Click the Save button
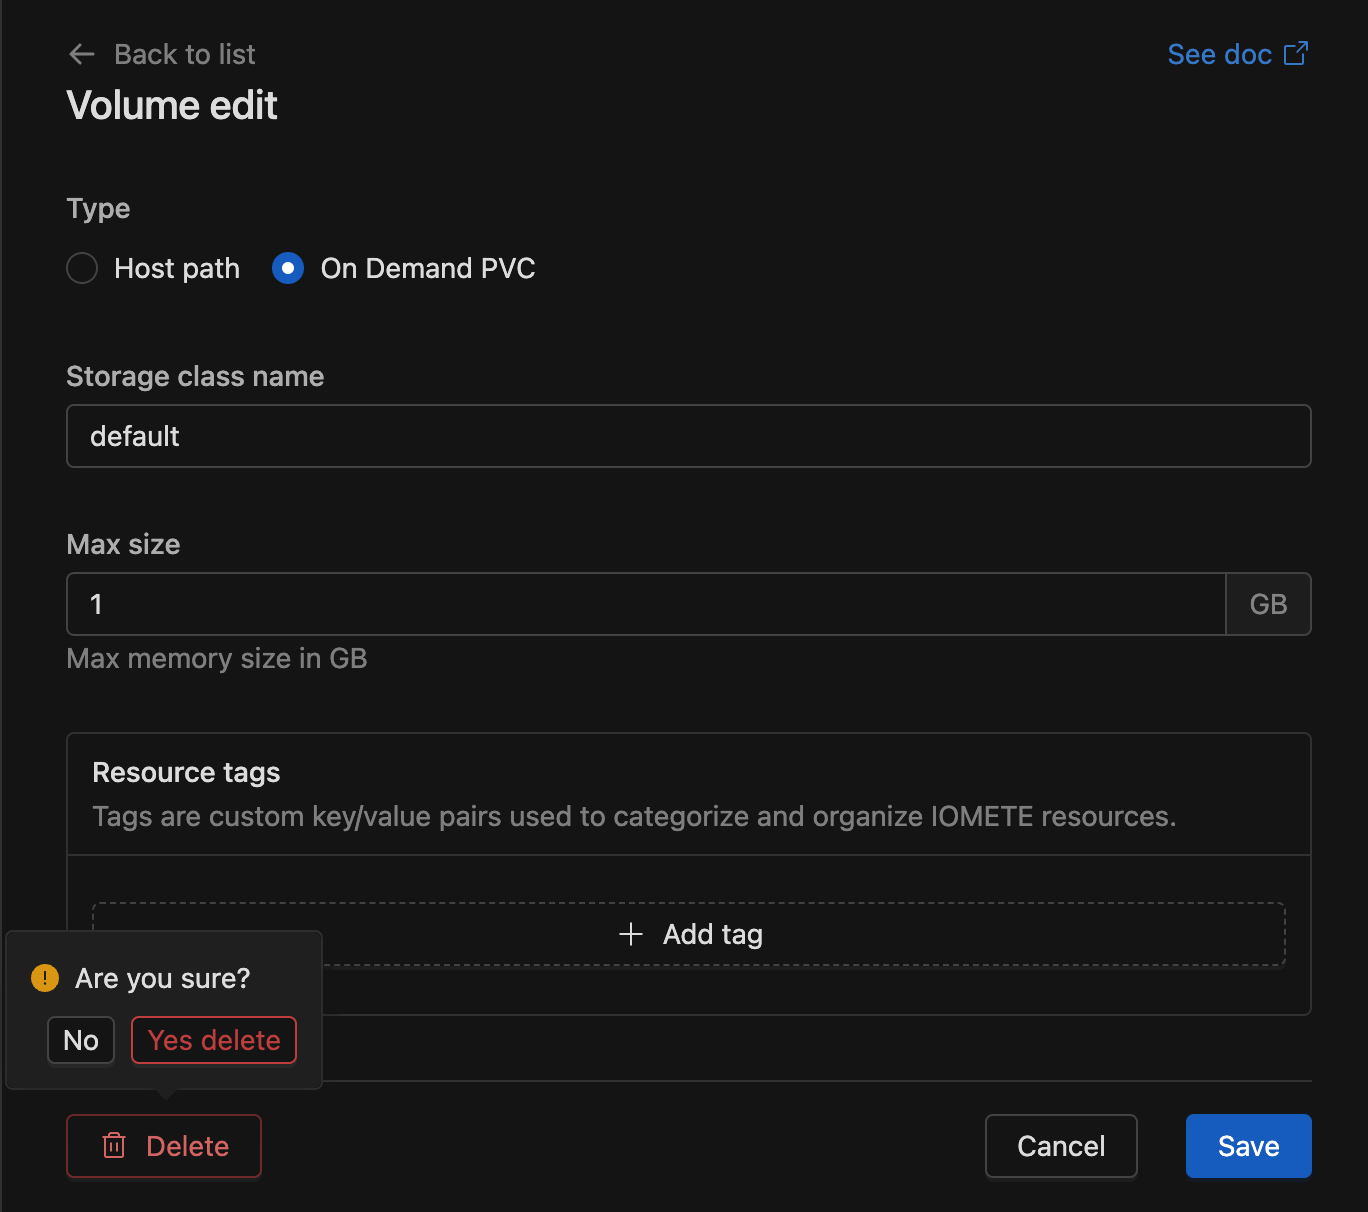The image size is (1368, 1212). (x=1248, y=1146)
